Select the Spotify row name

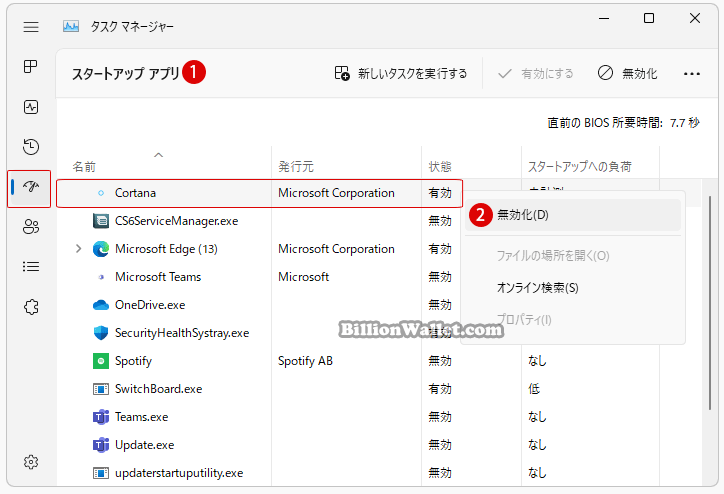133,361
